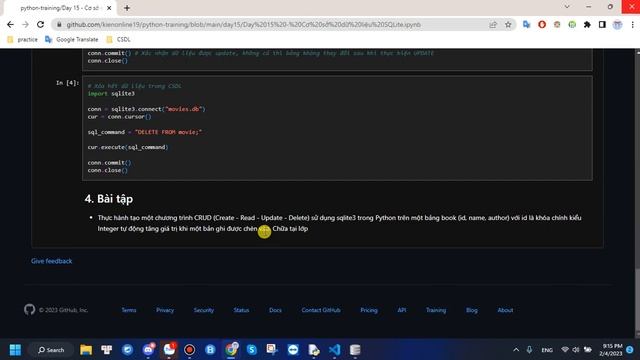Viewport: 640px width, 360px height.
Task: Open Training footer link
Action: pyautogui.click(x=436, y=310)
